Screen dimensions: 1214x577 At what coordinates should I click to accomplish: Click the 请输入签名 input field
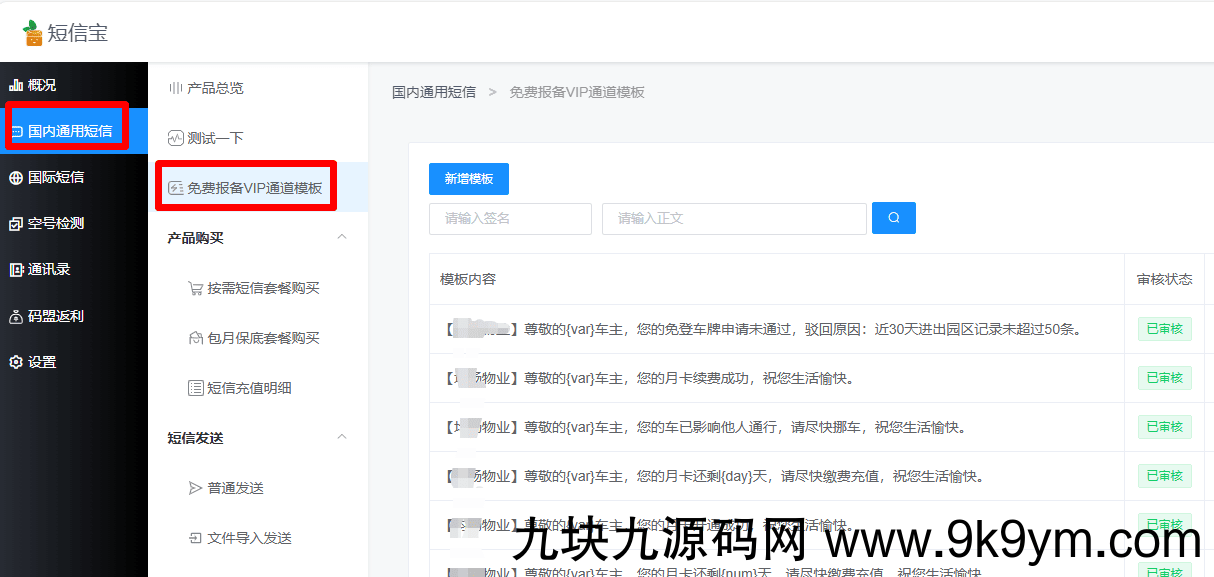coord(510,218)
